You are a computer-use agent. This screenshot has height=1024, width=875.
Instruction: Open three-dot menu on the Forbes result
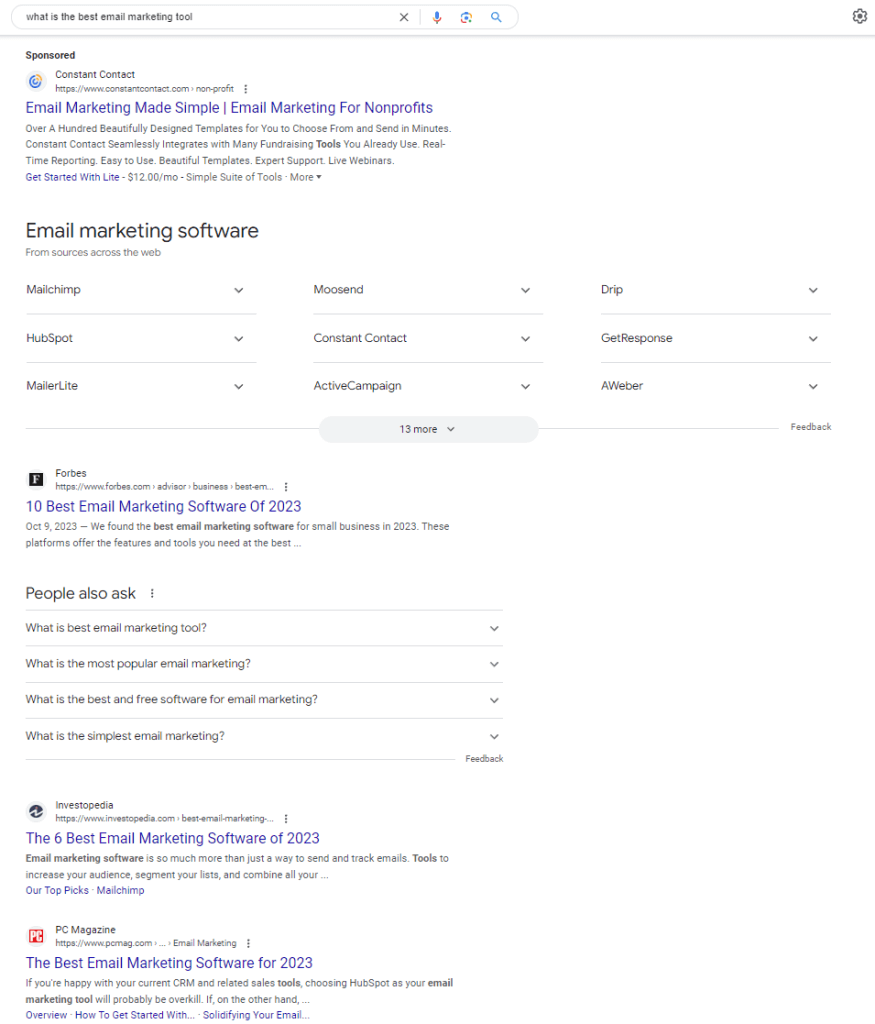pyautogui.click(x=286, y=487)
